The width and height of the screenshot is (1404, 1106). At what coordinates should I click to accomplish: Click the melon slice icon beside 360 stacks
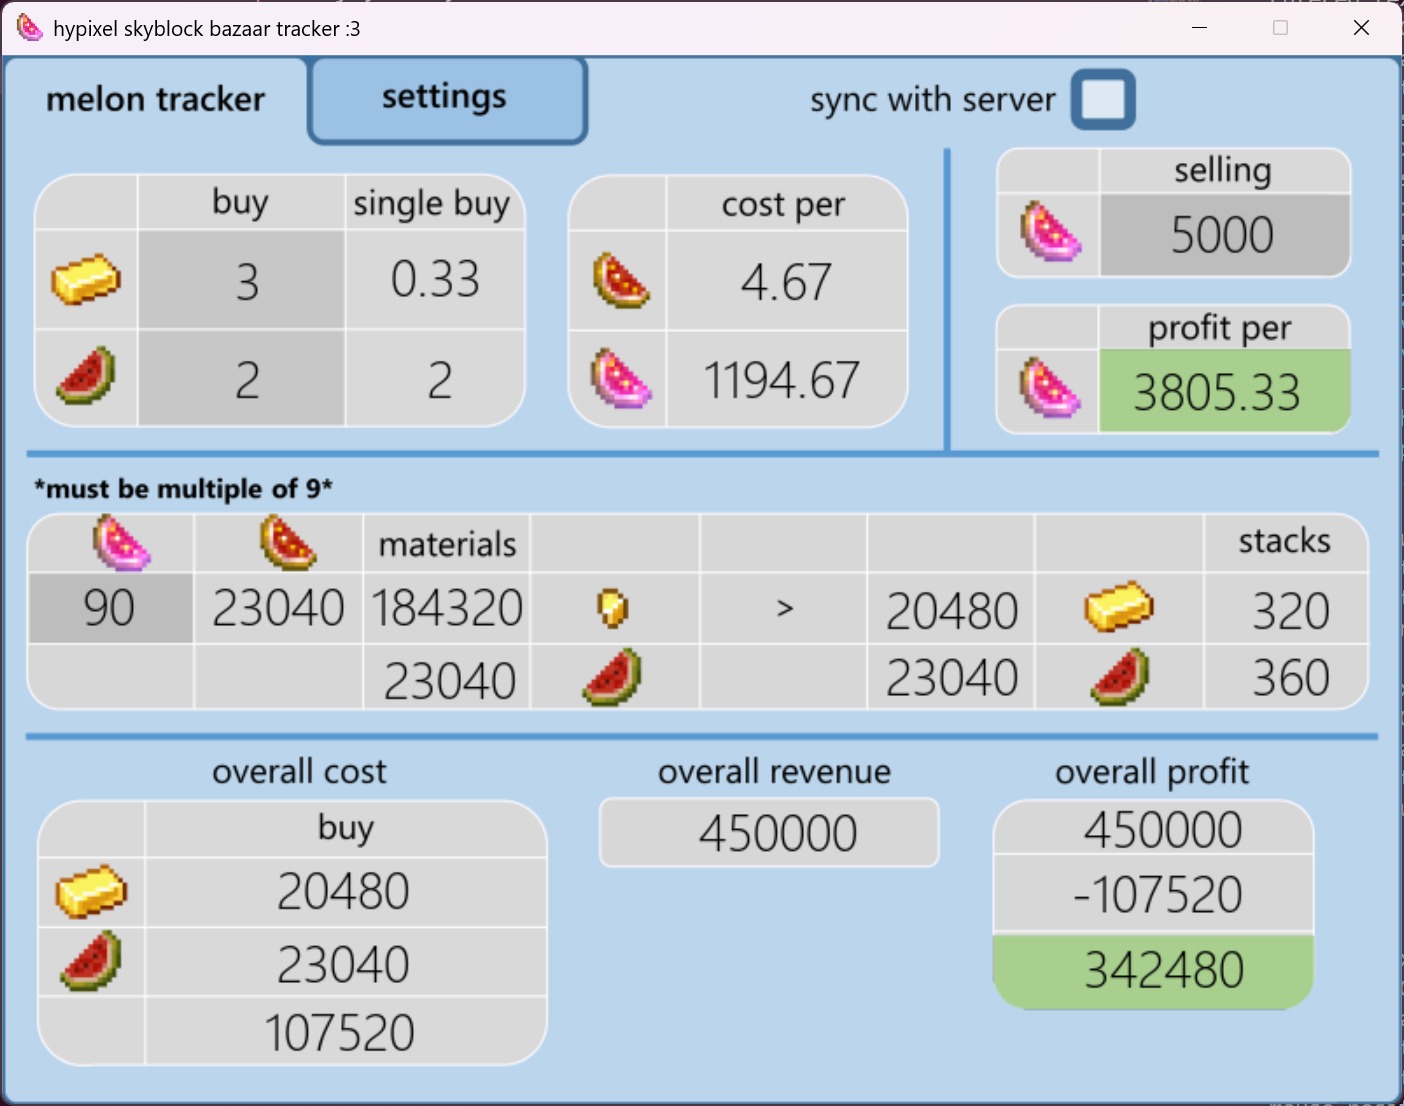(1120, 677)
